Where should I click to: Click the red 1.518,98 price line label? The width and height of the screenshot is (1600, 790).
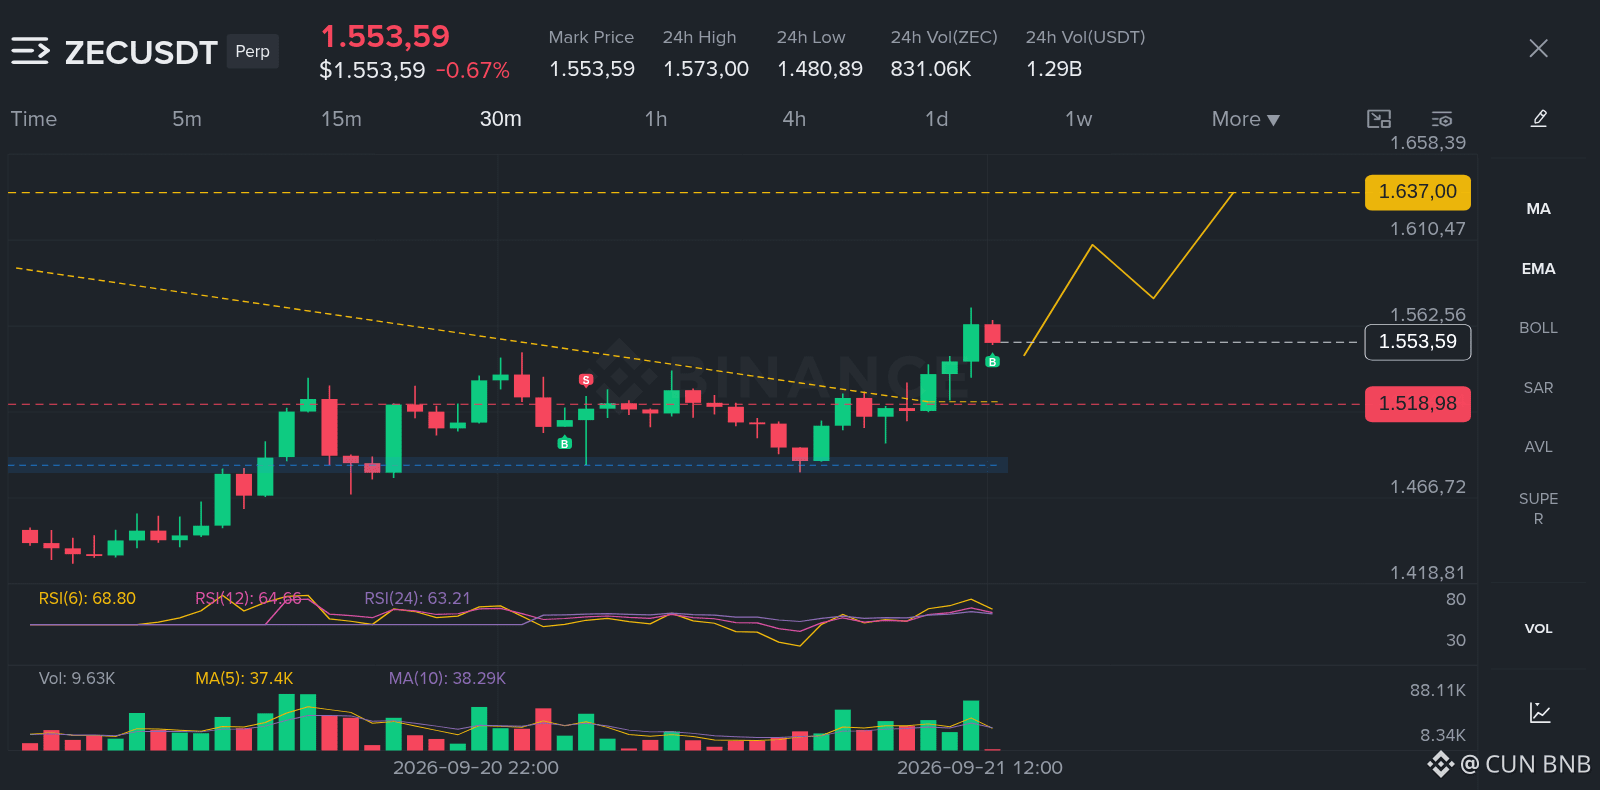pos(1417,403)
